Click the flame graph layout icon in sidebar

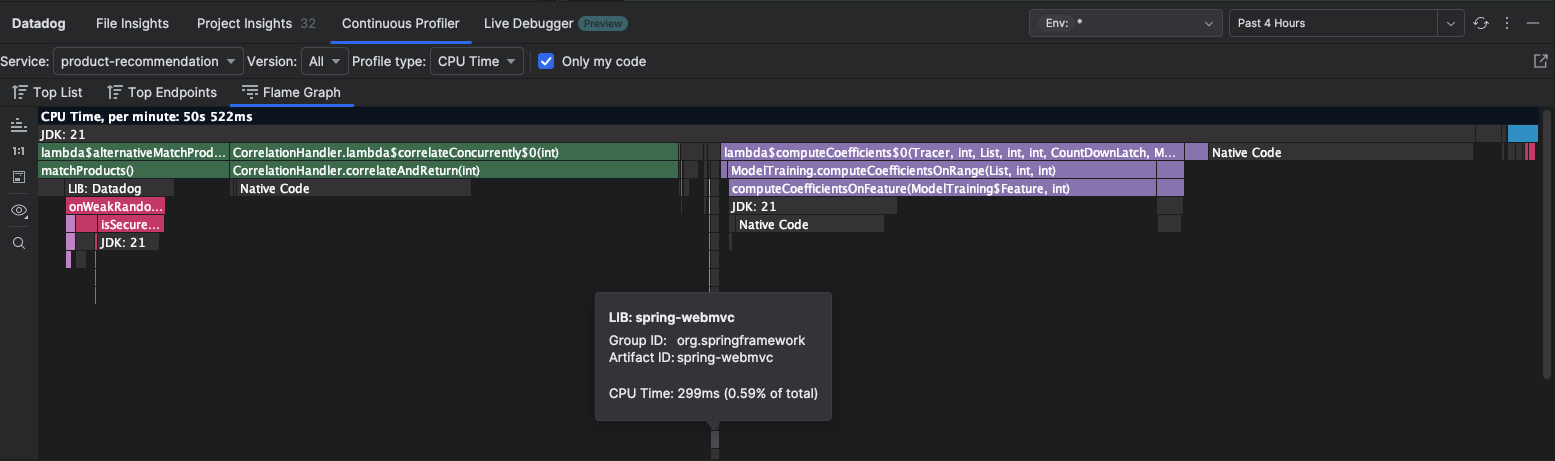[x=18, y=126]
